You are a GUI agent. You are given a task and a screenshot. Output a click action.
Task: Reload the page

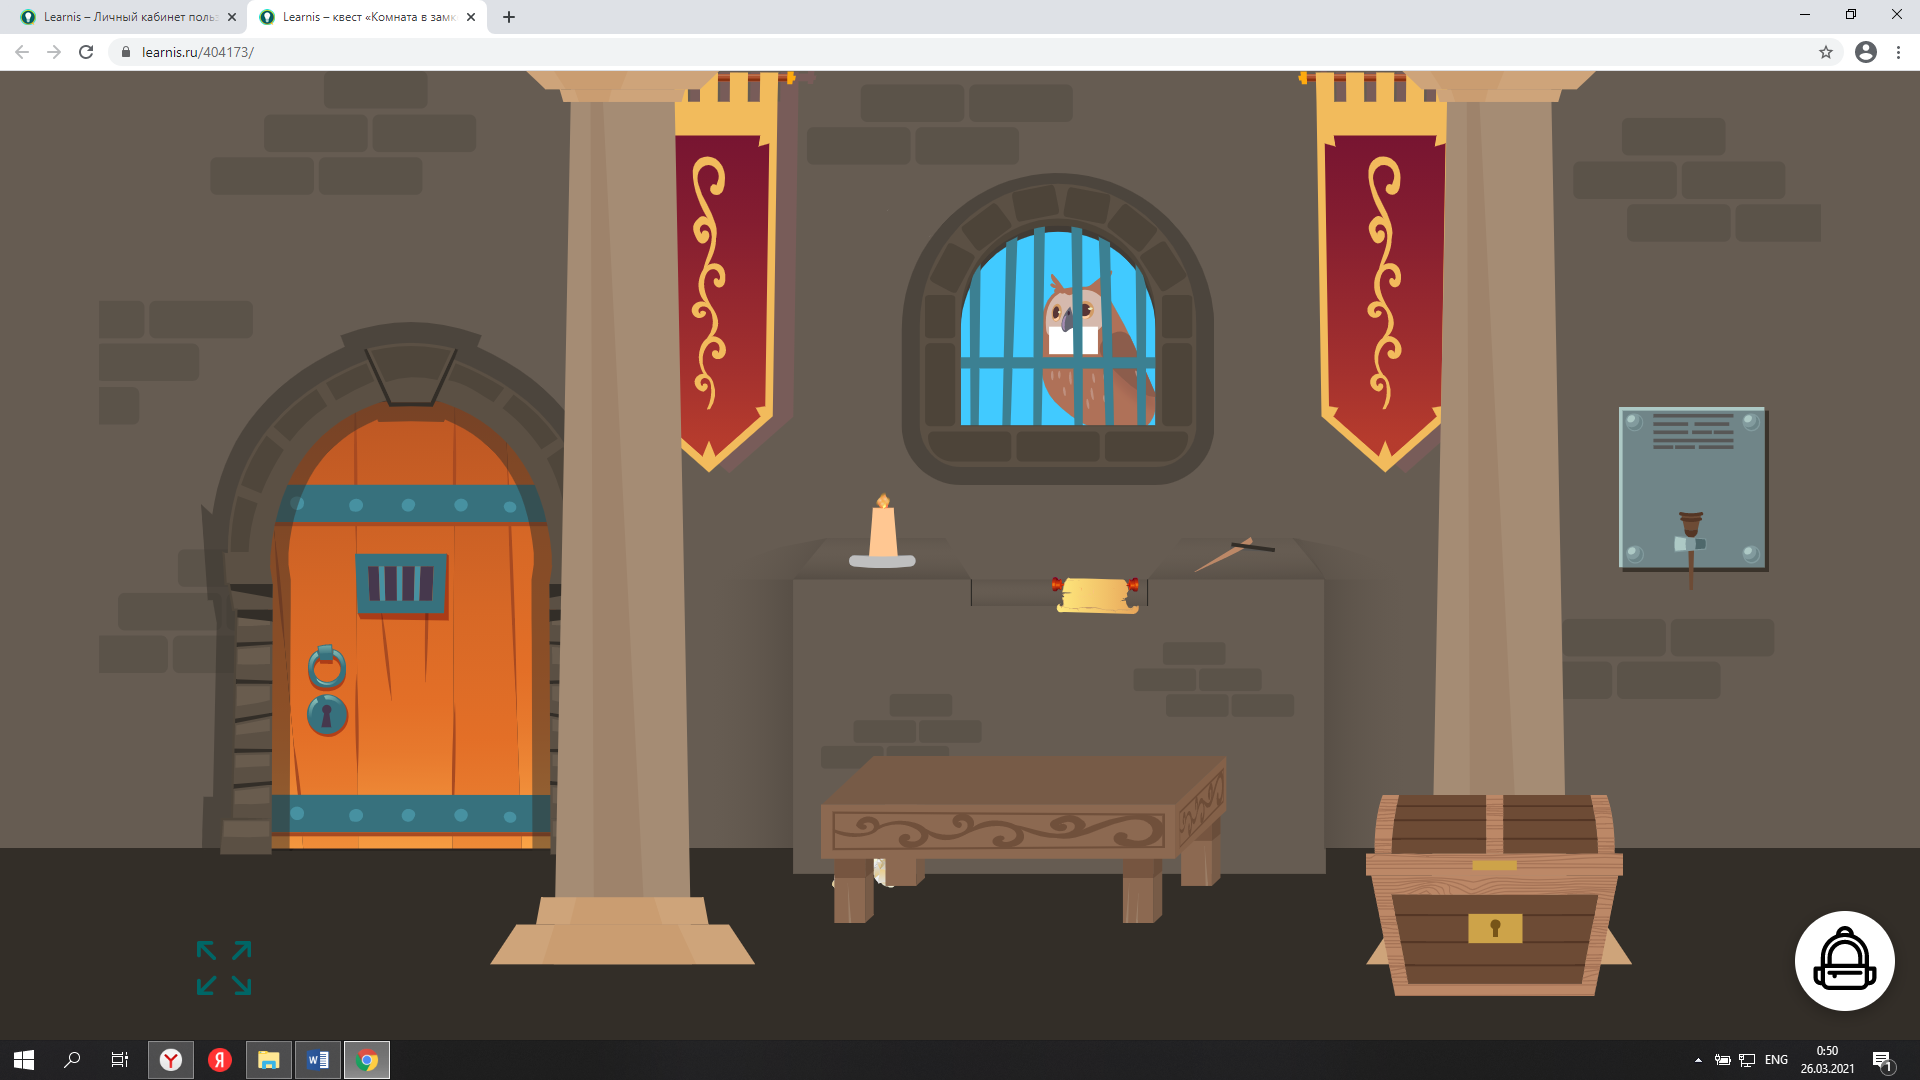point(86,52)
